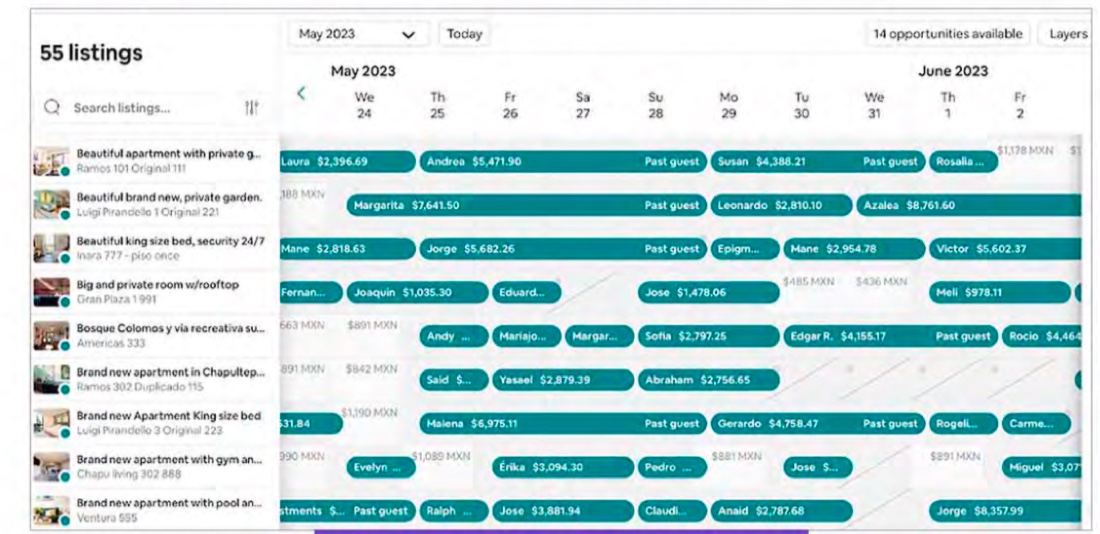Open thumbnail for Ventura 555 listing
This screenshot has height=534, width=1100.
click(52, 511)
